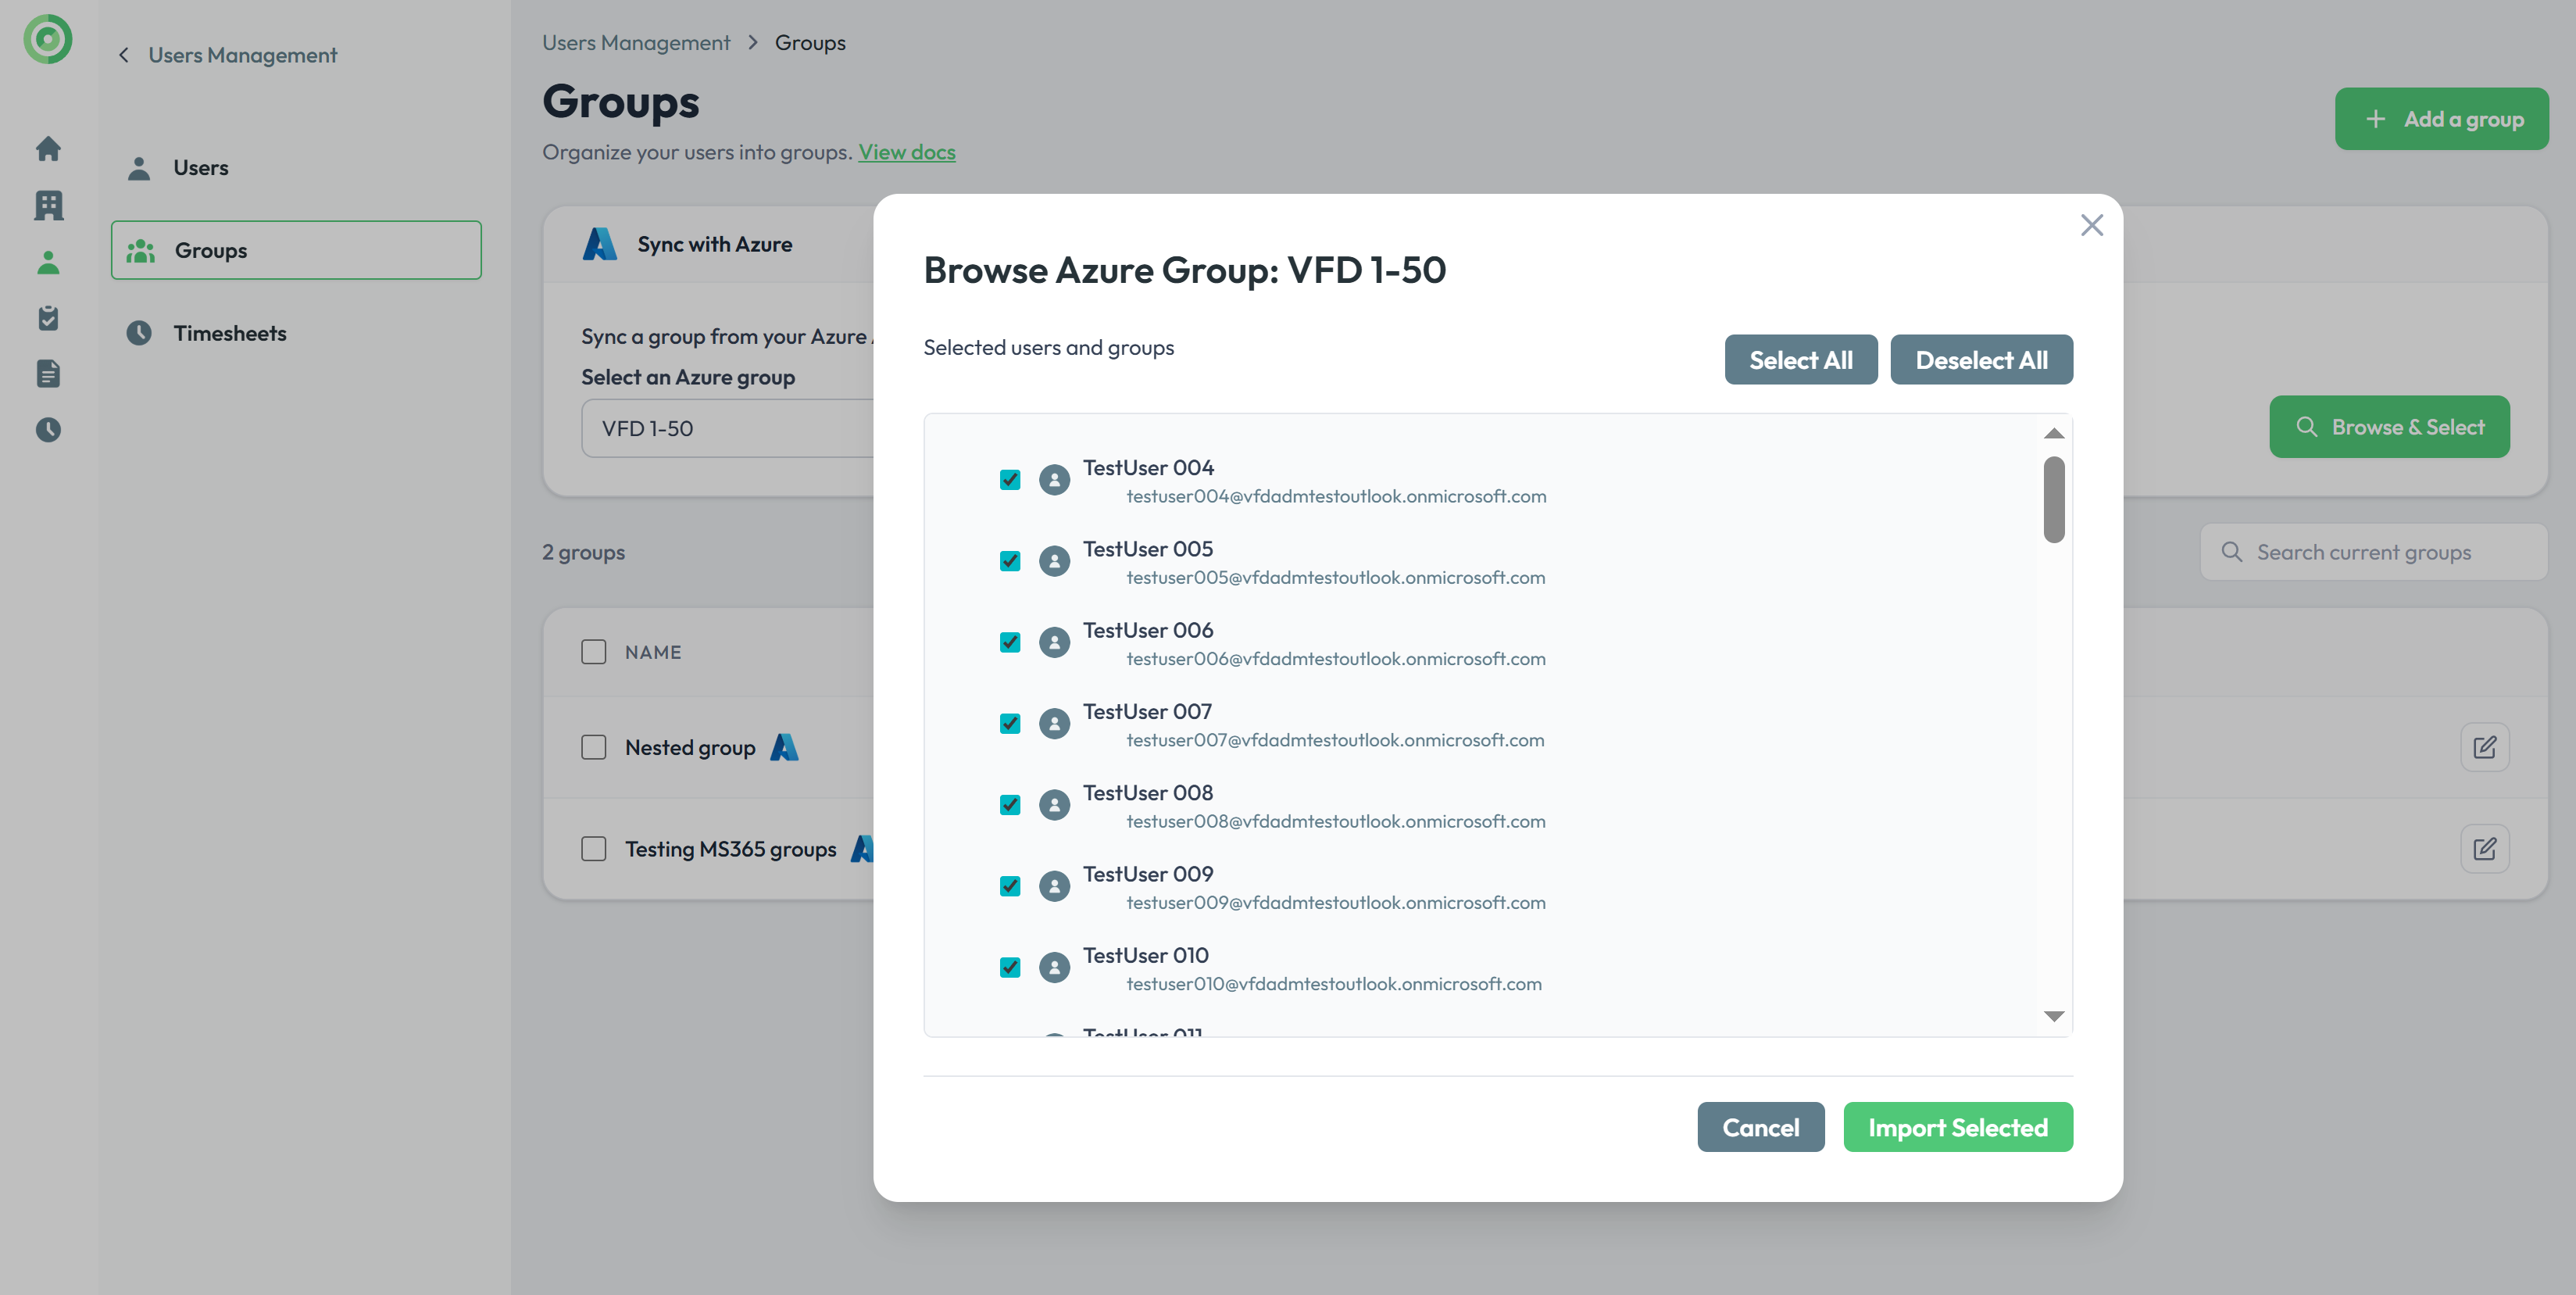Click edit icon for Testing MS365 groups
This screenshot has width=2576, height=1295.
pos(2484,849)
